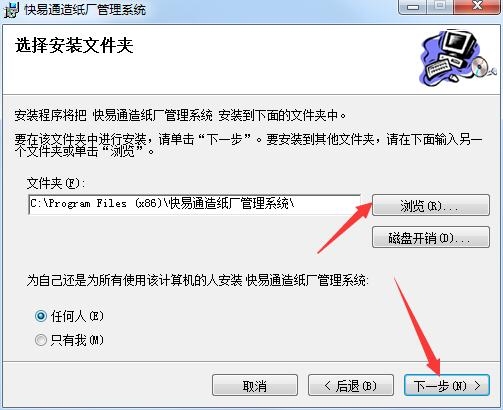Click the disabled maximize window button
Screen dimensions: 503x410
point(440,7)
